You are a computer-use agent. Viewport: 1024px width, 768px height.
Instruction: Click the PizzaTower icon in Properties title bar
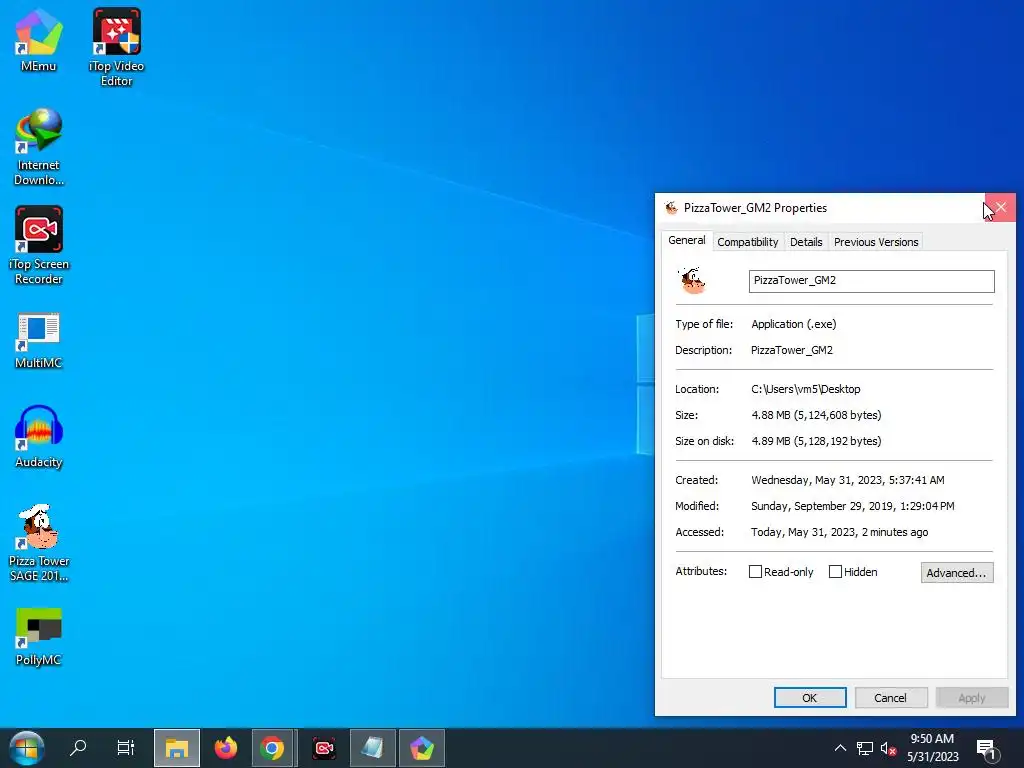click(671, 208)
